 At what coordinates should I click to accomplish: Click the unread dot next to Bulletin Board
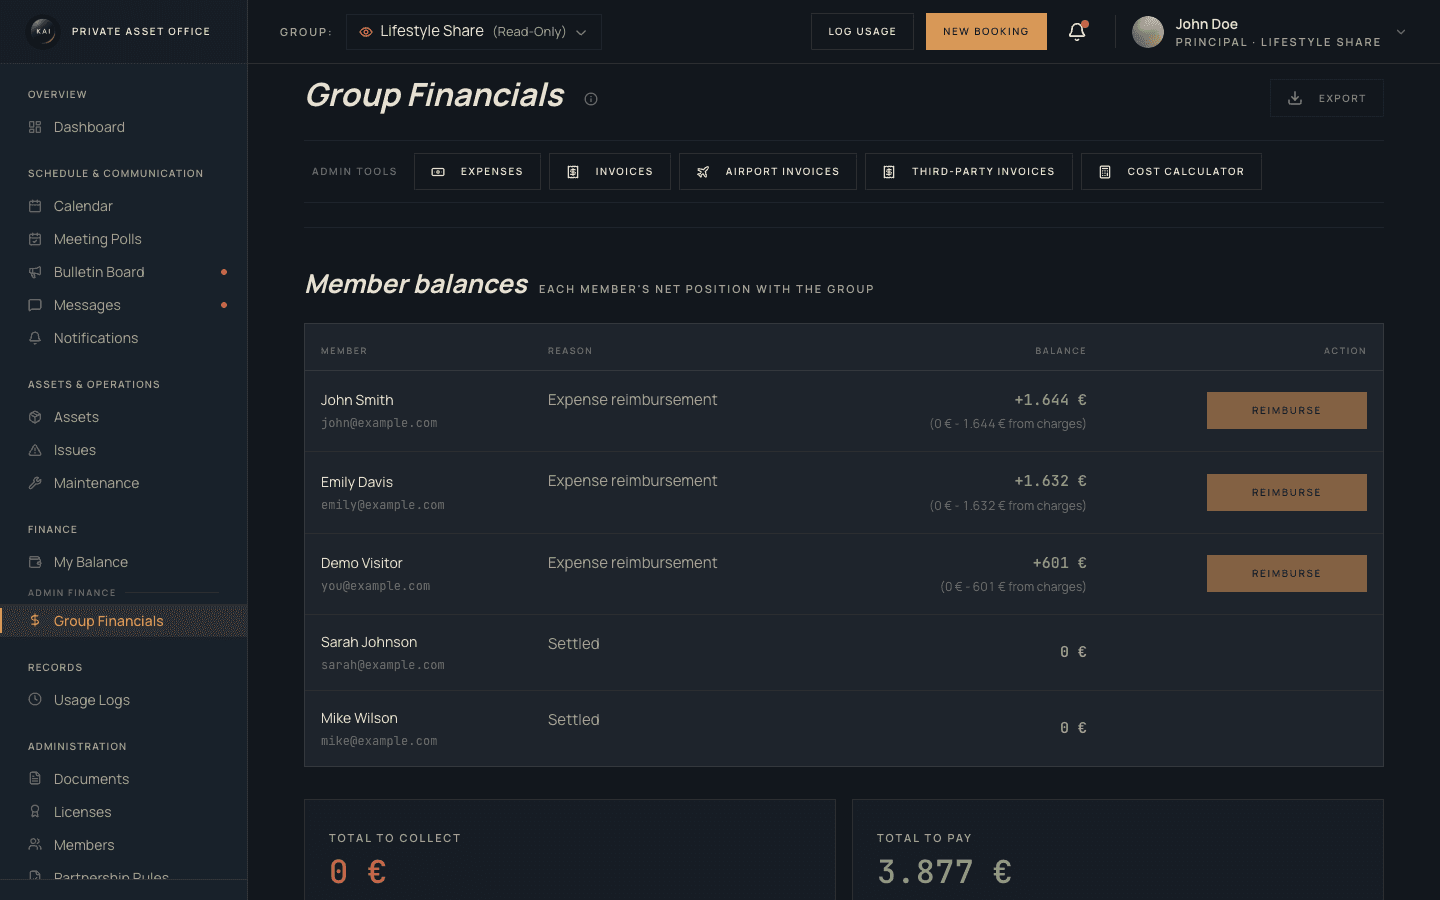click(x=224, y=272)
